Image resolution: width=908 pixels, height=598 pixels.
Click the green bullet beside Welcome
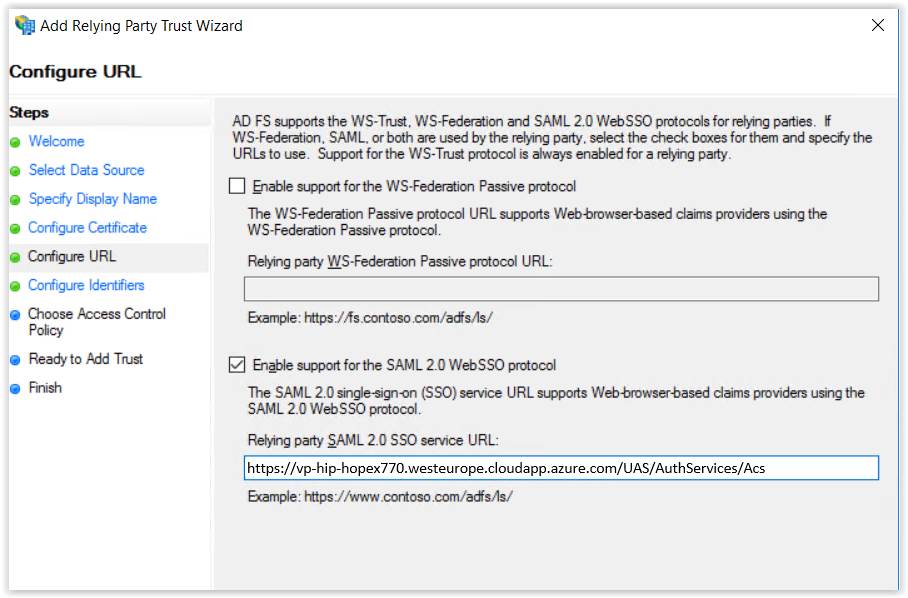15,142
